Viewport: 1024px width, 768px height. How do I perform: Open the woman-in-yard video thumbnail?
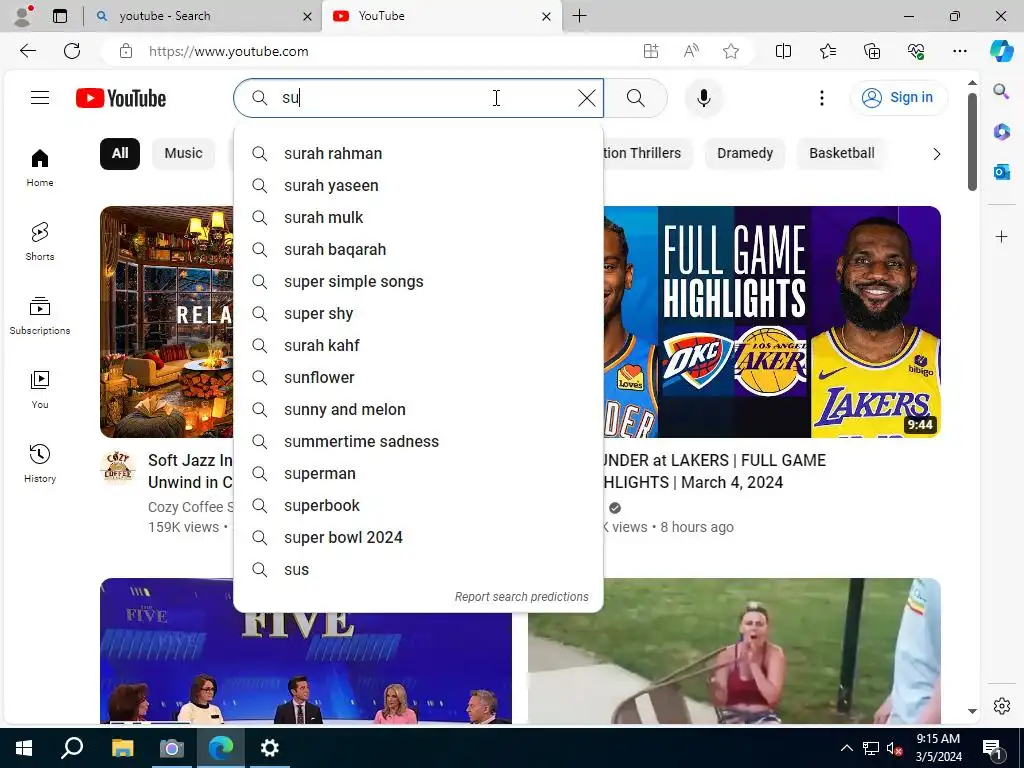734,651
